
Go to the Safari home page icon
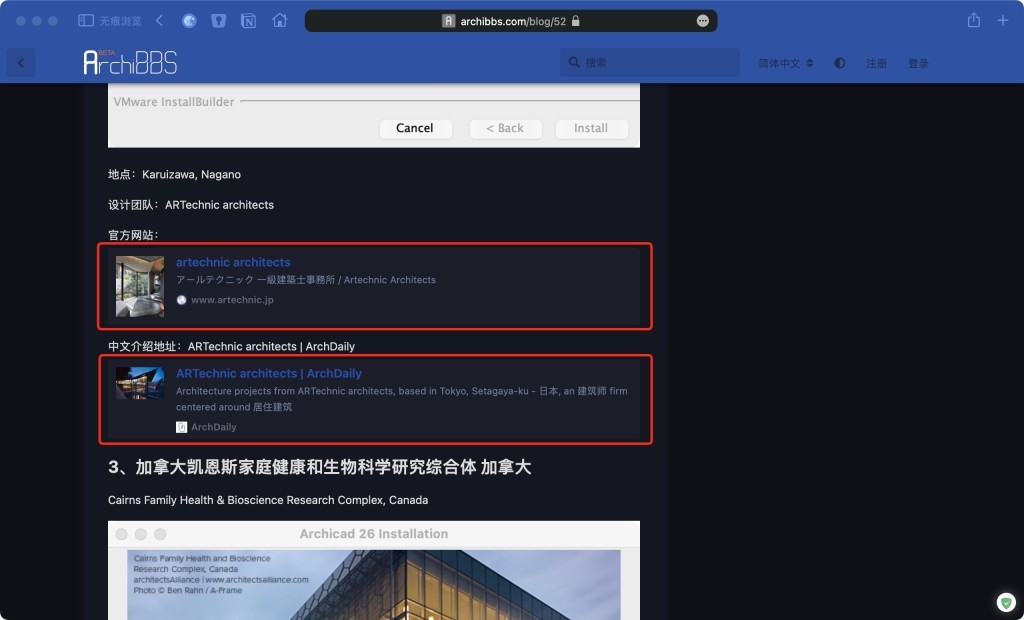[x=280, y=21]
